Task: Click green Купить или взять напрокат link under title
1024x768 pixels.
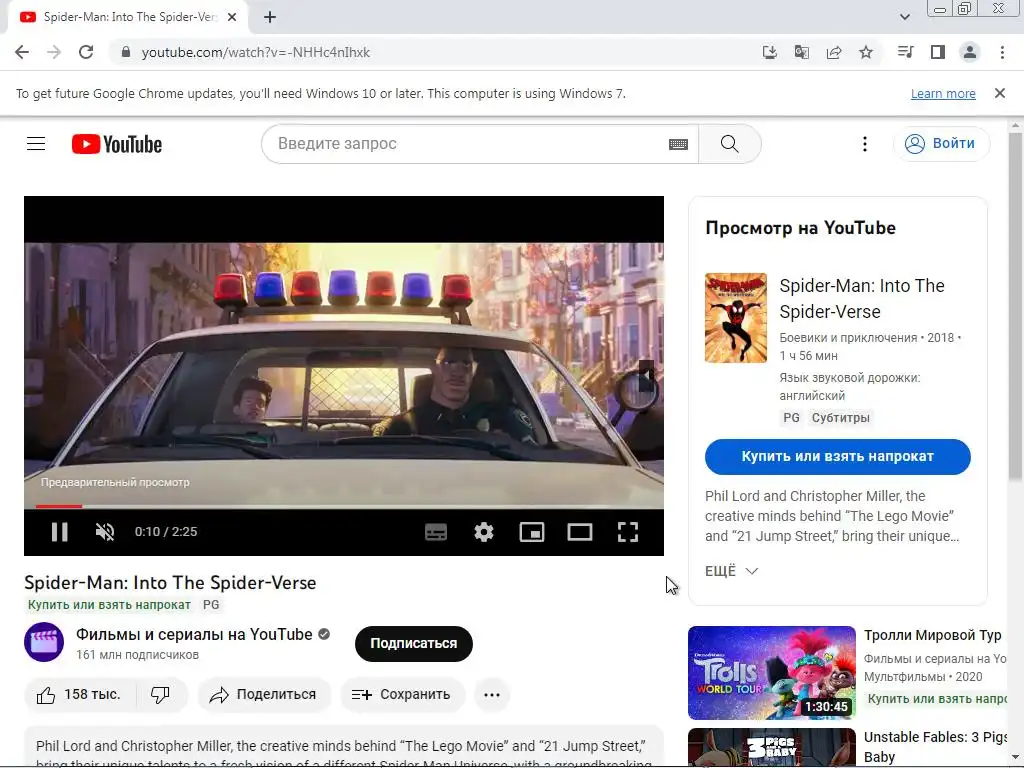Action: point(109,605)
